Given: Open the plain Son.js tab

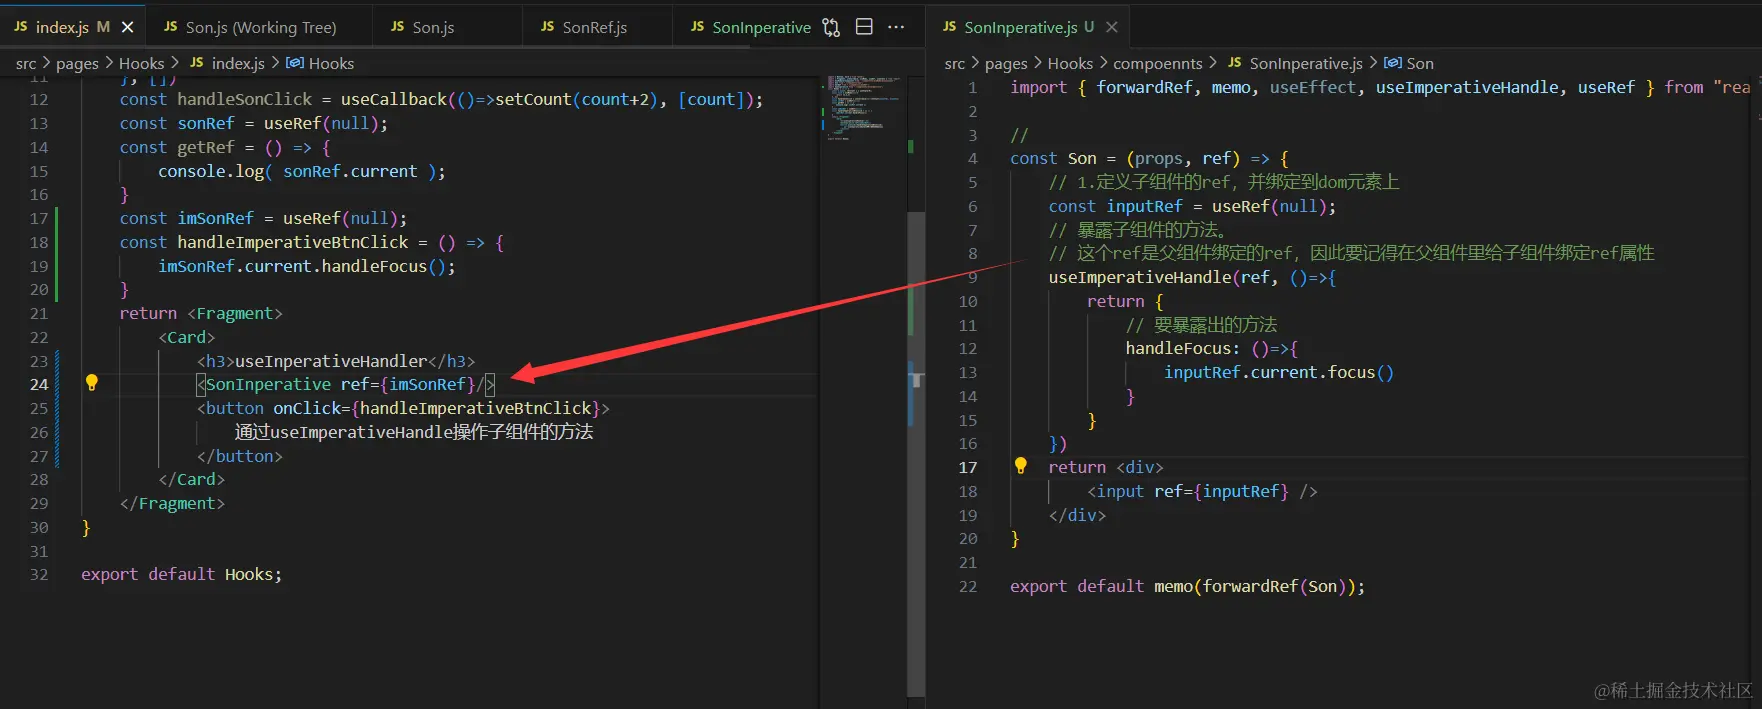Looking at the screenshot, I should click(432, 27).
